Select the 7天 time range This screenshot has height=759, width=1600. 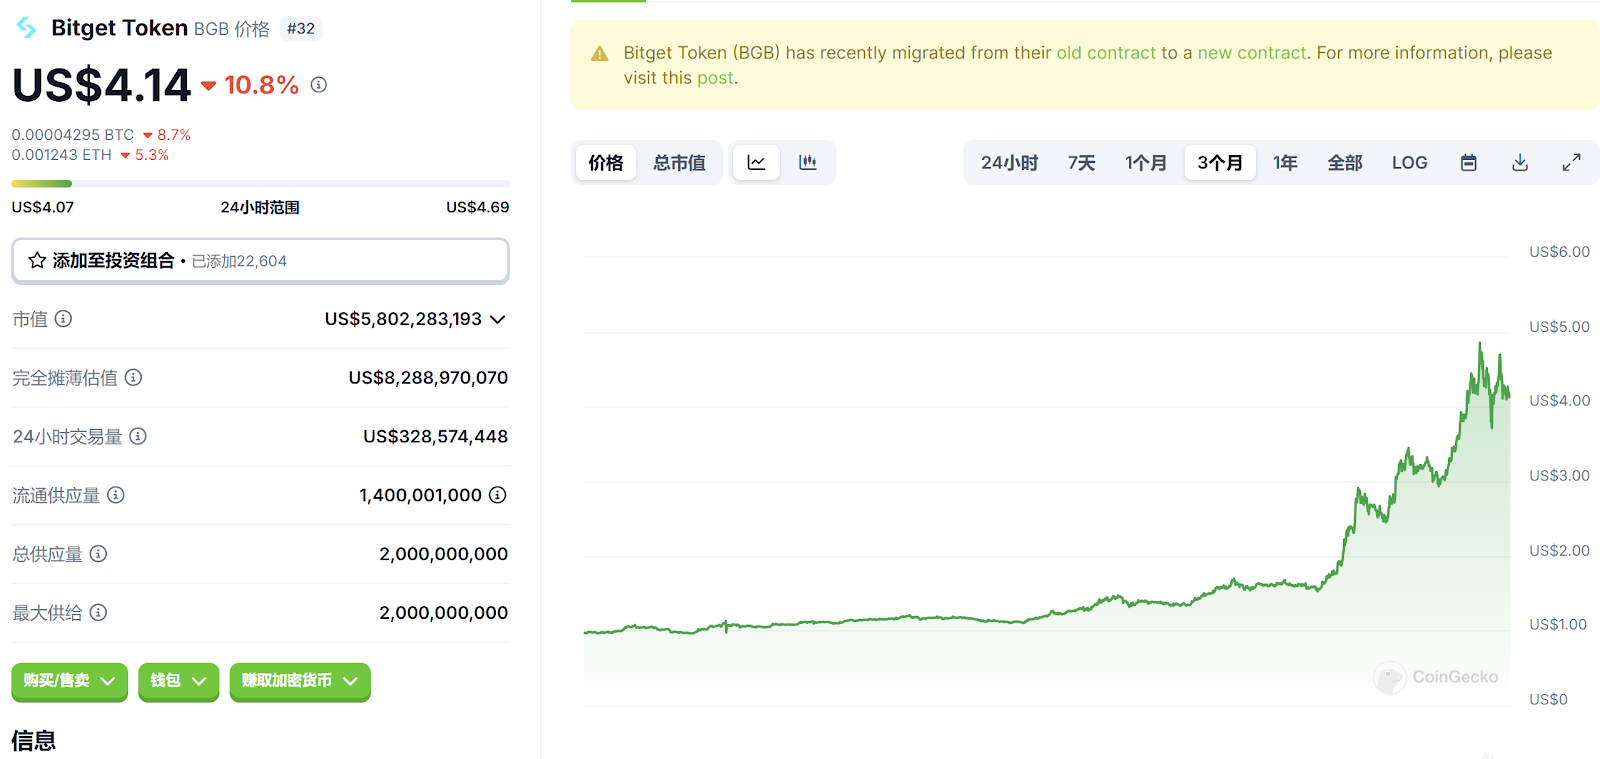1081,163
